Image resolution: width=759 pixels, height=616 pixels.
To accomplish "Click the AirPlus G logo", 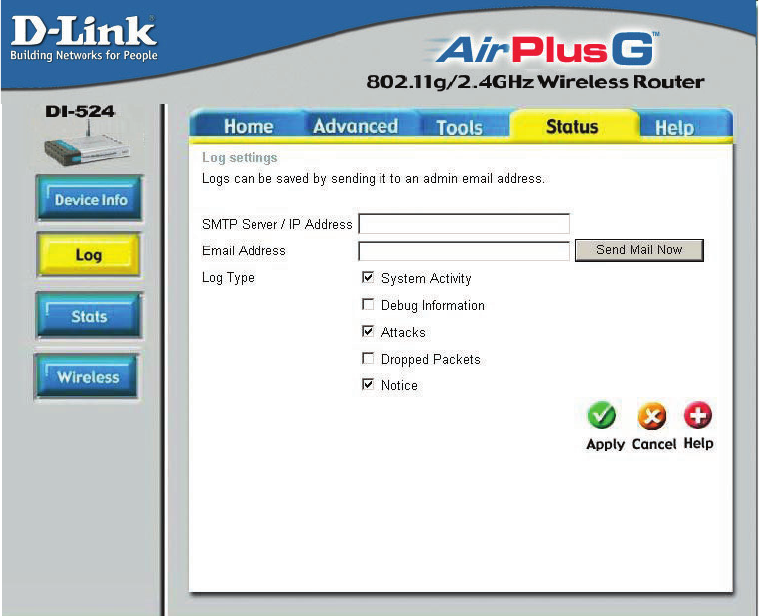I will [x=542, y=49].
